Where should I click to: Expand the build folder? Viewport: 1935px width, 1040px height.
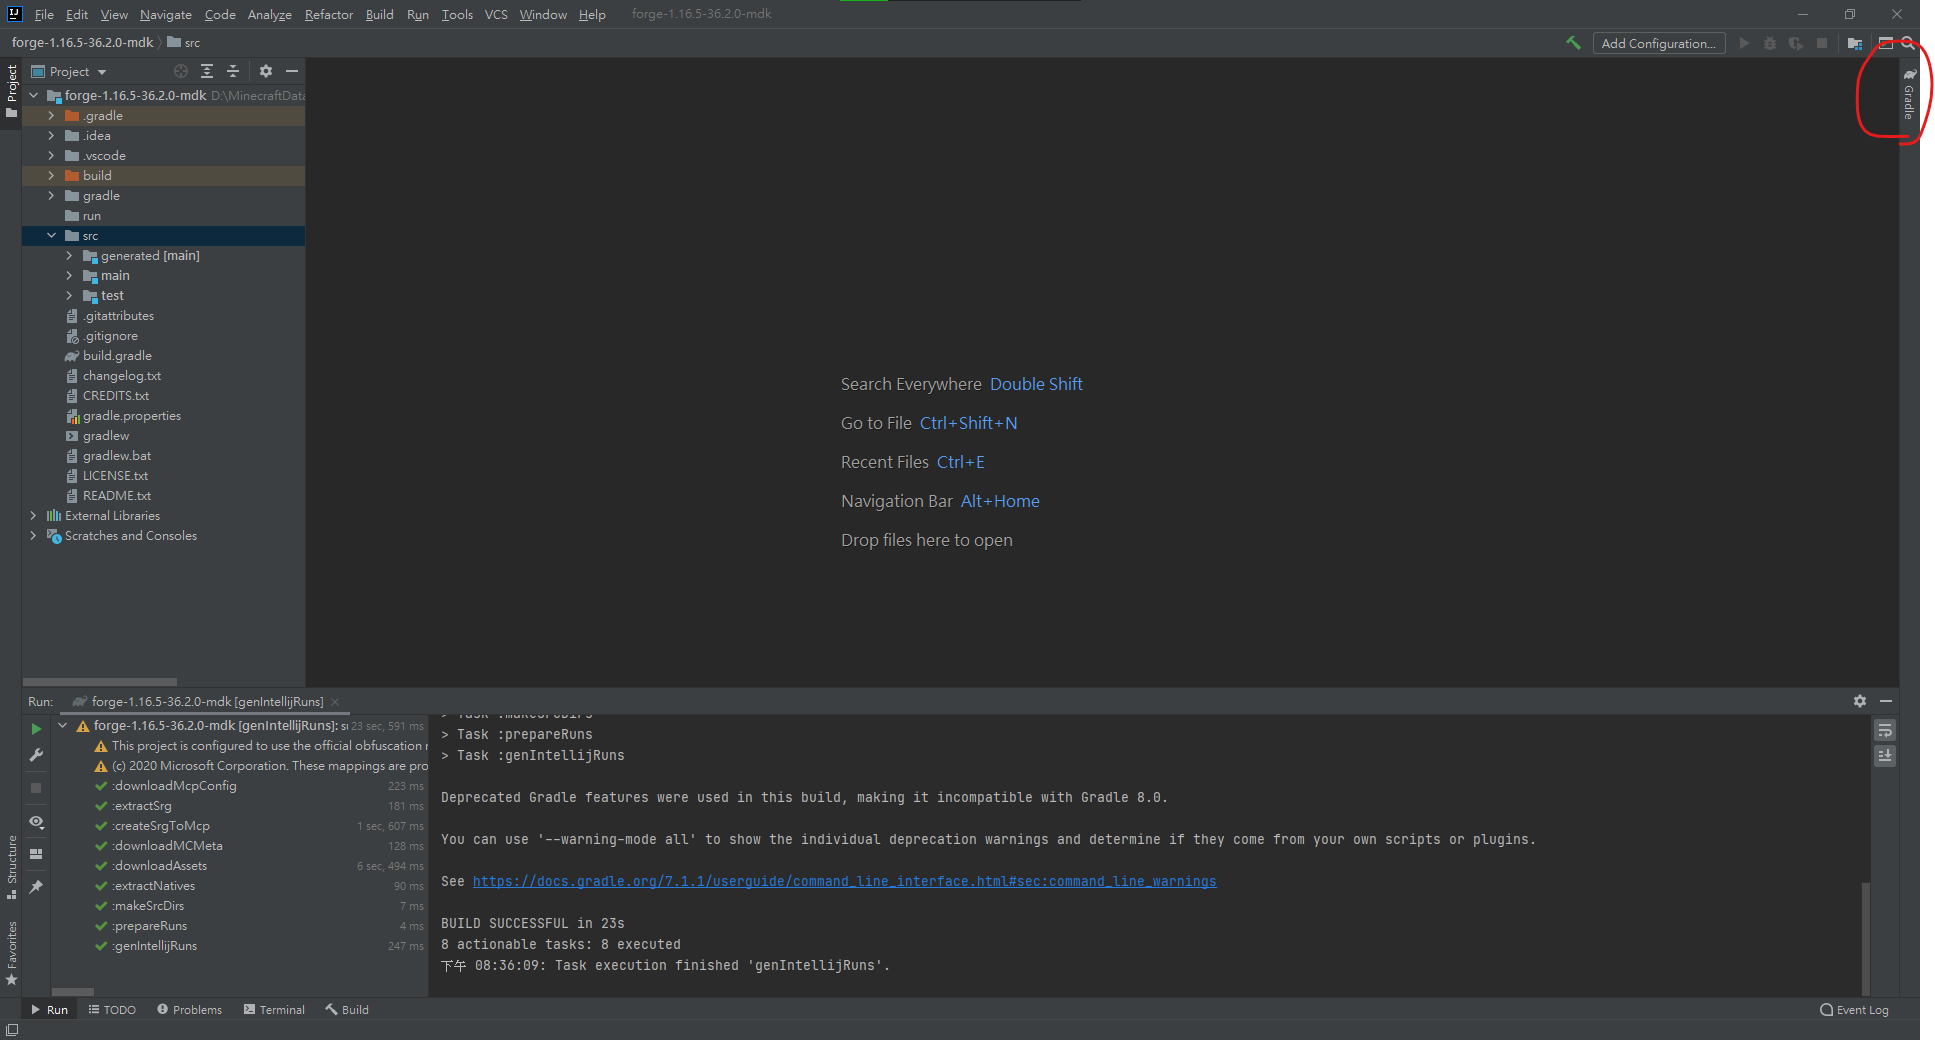pyautogui.click(x=51, y=176)
